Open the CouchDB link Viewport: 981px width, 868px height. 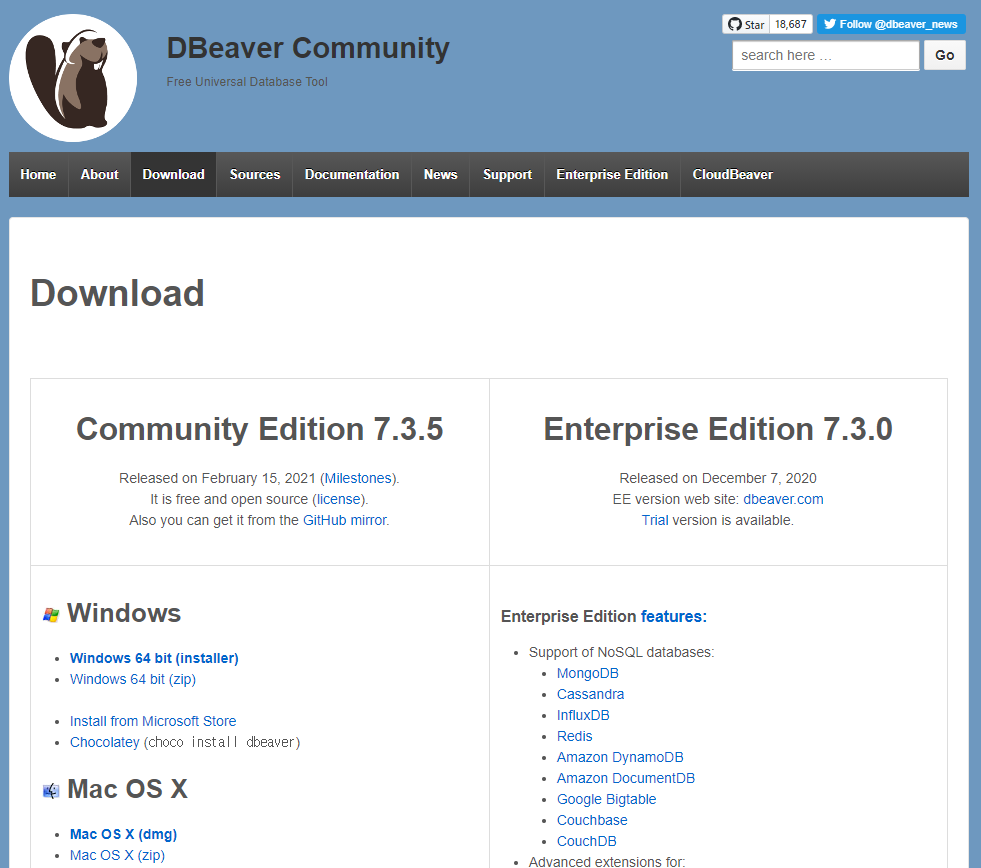[x=587, y=842]
